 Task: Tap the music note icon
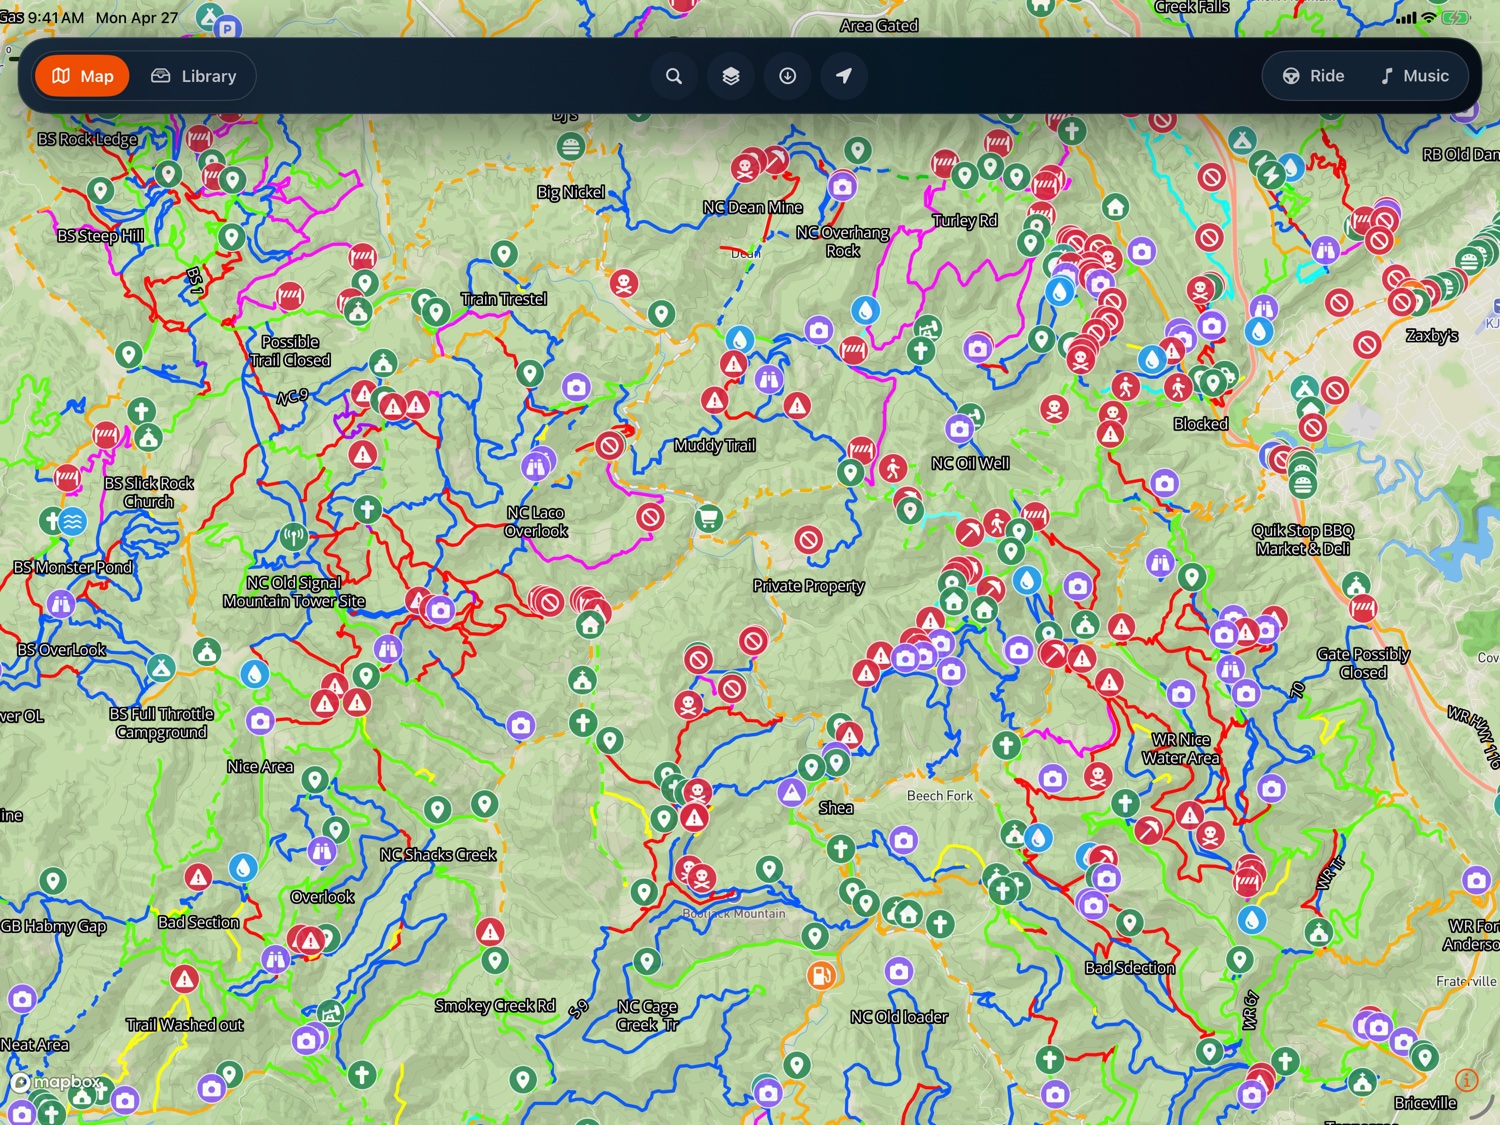[1387, 76]
